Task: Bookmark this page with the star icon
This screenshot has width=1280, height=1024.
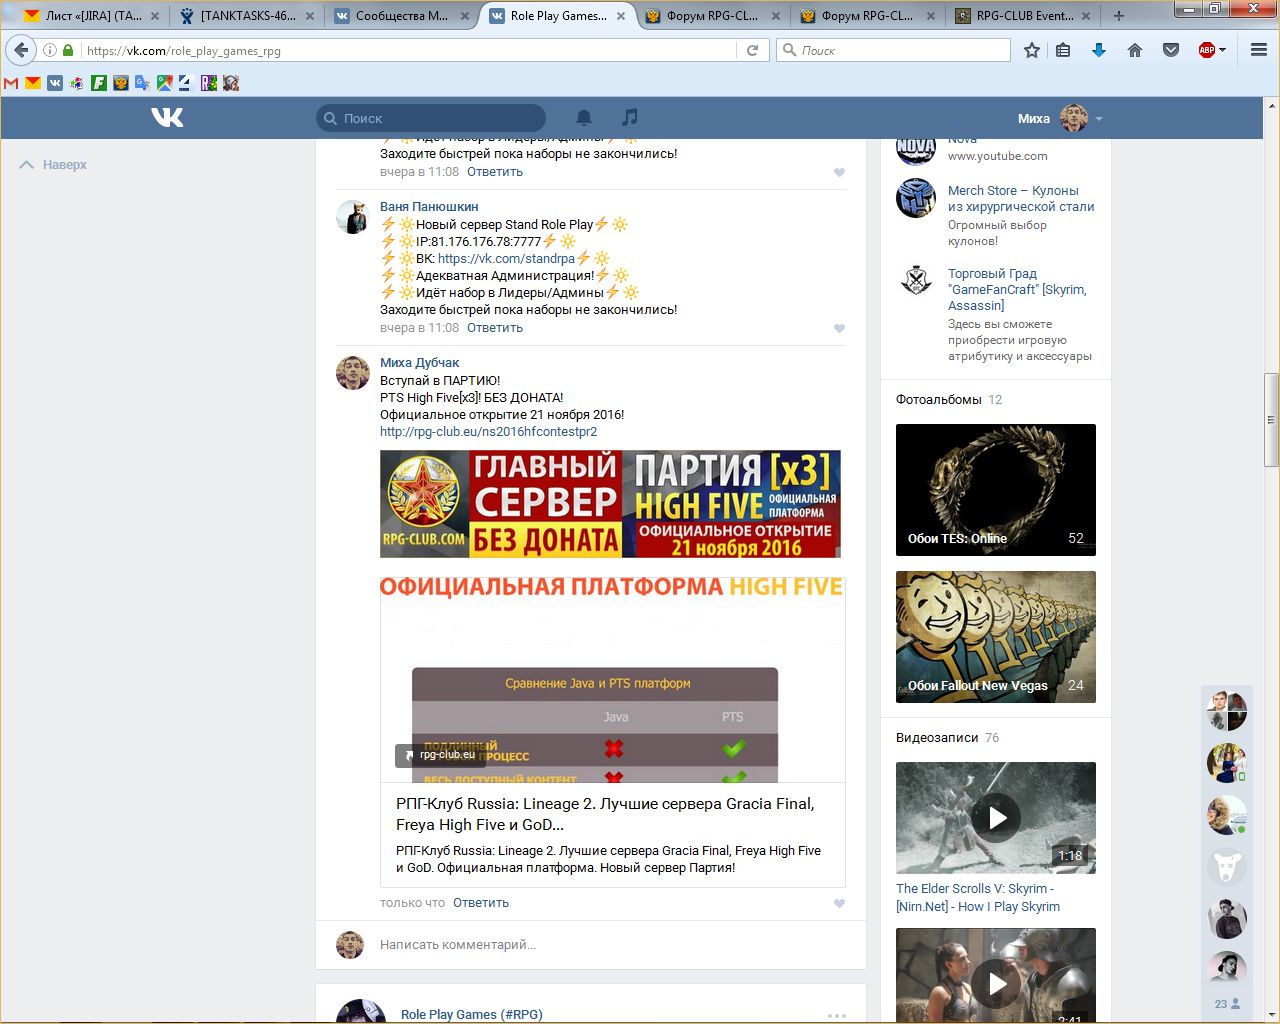Action: [x=1032, y=50]
